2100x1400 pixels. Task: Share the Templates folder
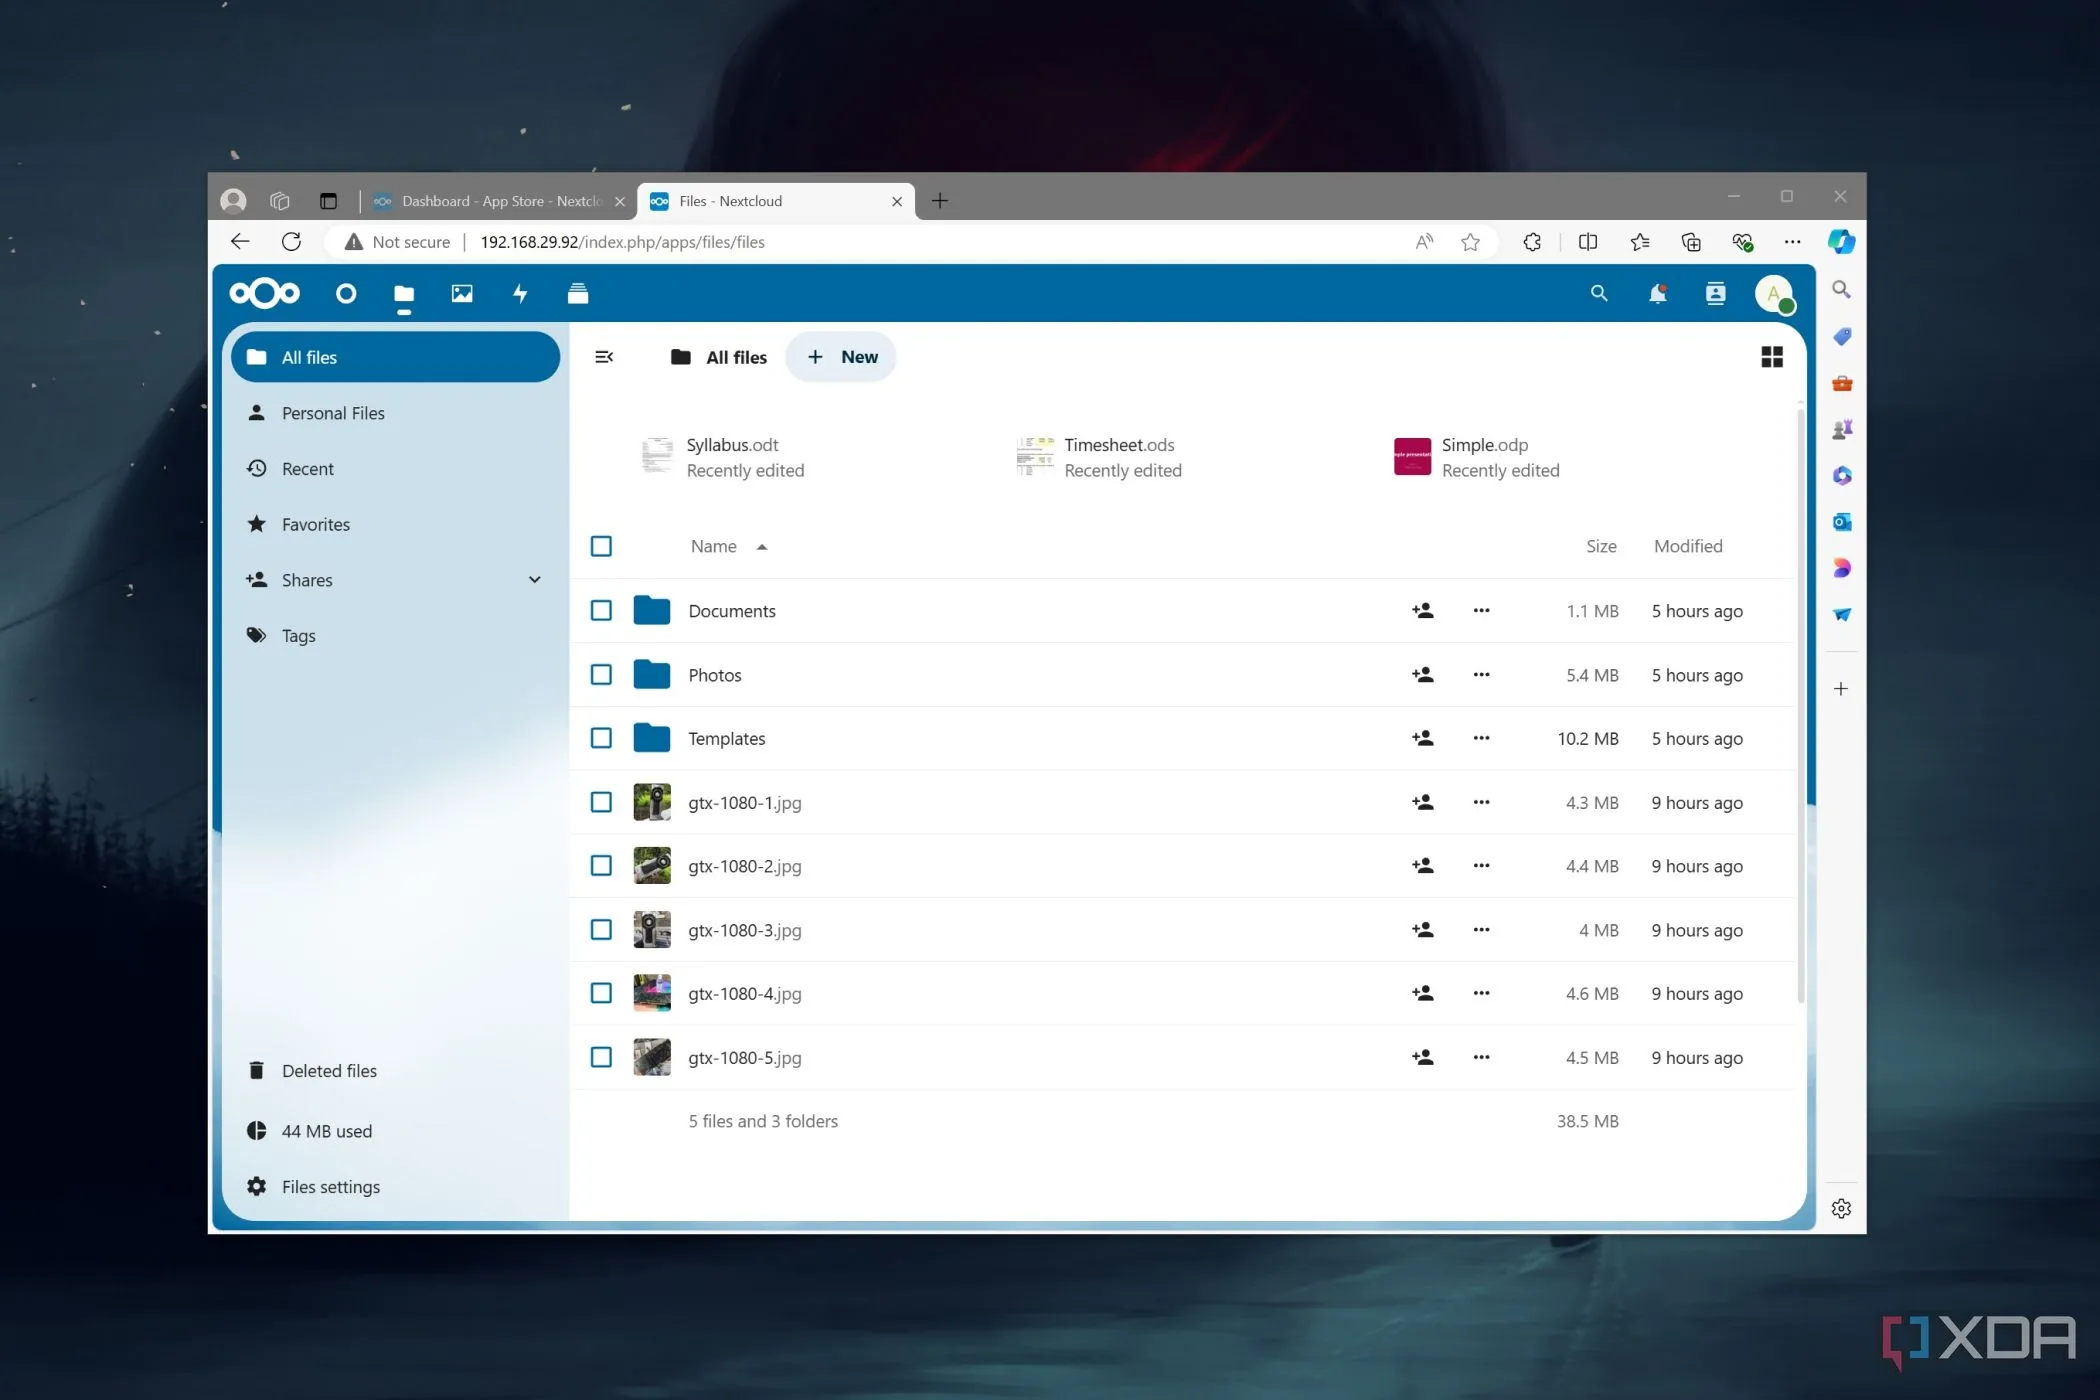[1422, 738]
